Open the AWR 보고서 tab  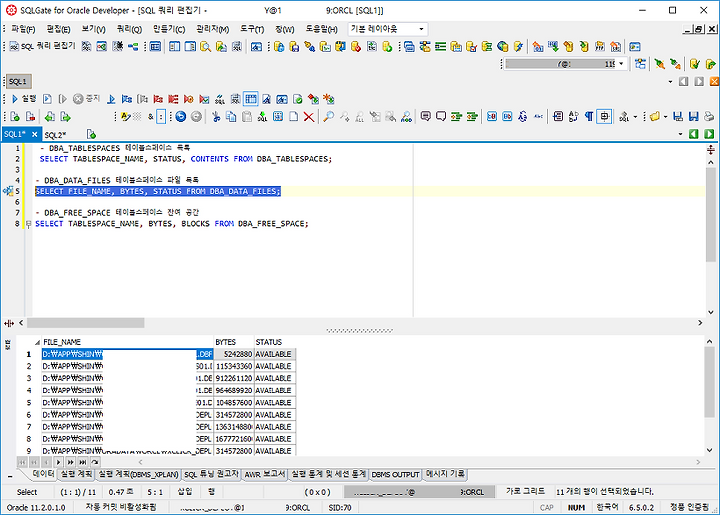click(x=264, y=474)
